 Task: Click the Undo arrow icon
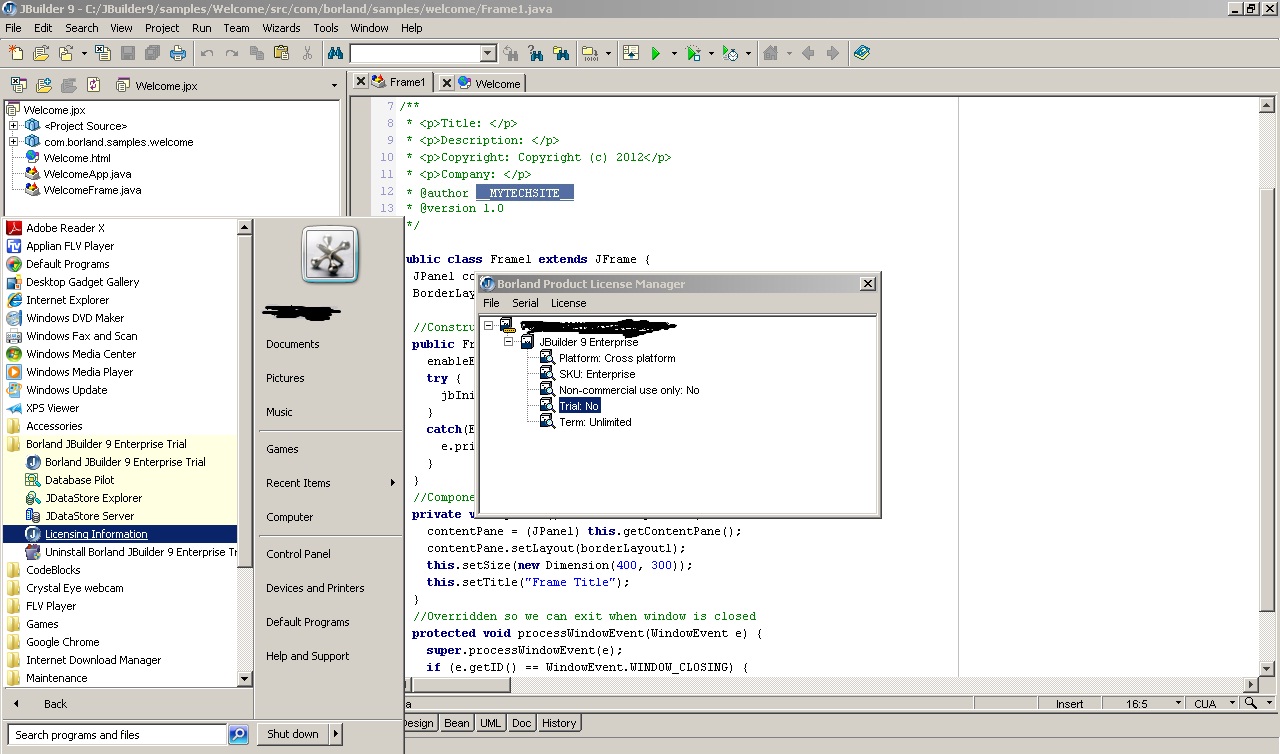[207, 53]
